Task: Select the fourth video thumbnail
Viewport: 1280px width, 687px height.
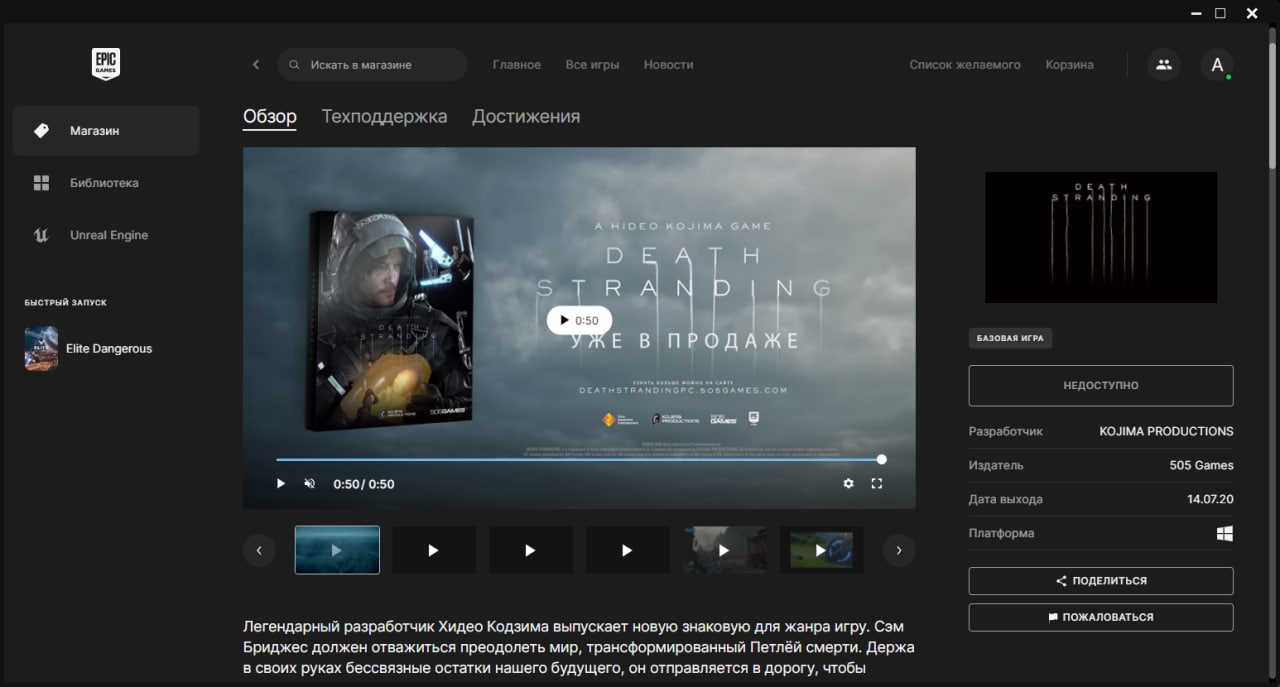Action: (x=627, y=550)
